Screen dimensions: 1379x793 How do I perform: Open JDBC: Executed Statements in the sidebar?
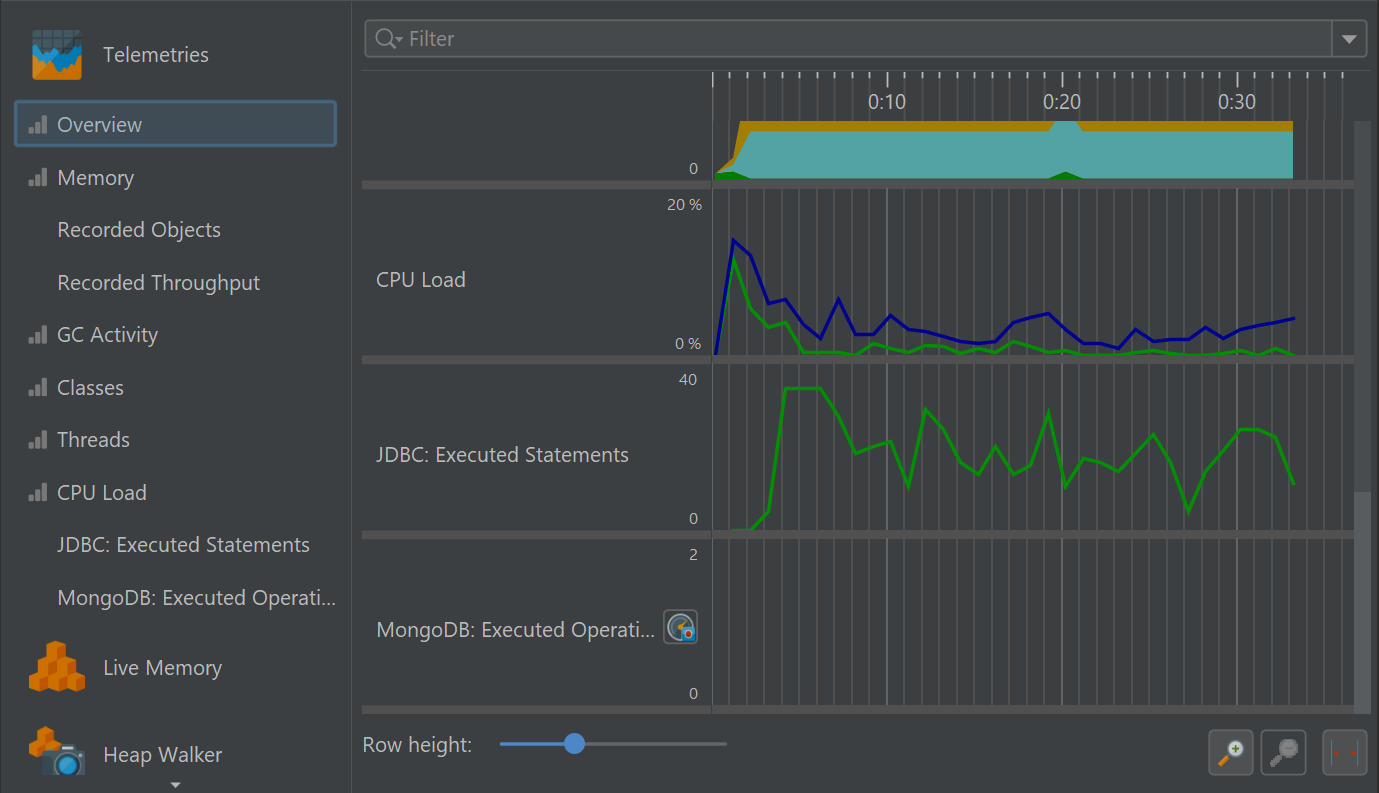point(183,545)
